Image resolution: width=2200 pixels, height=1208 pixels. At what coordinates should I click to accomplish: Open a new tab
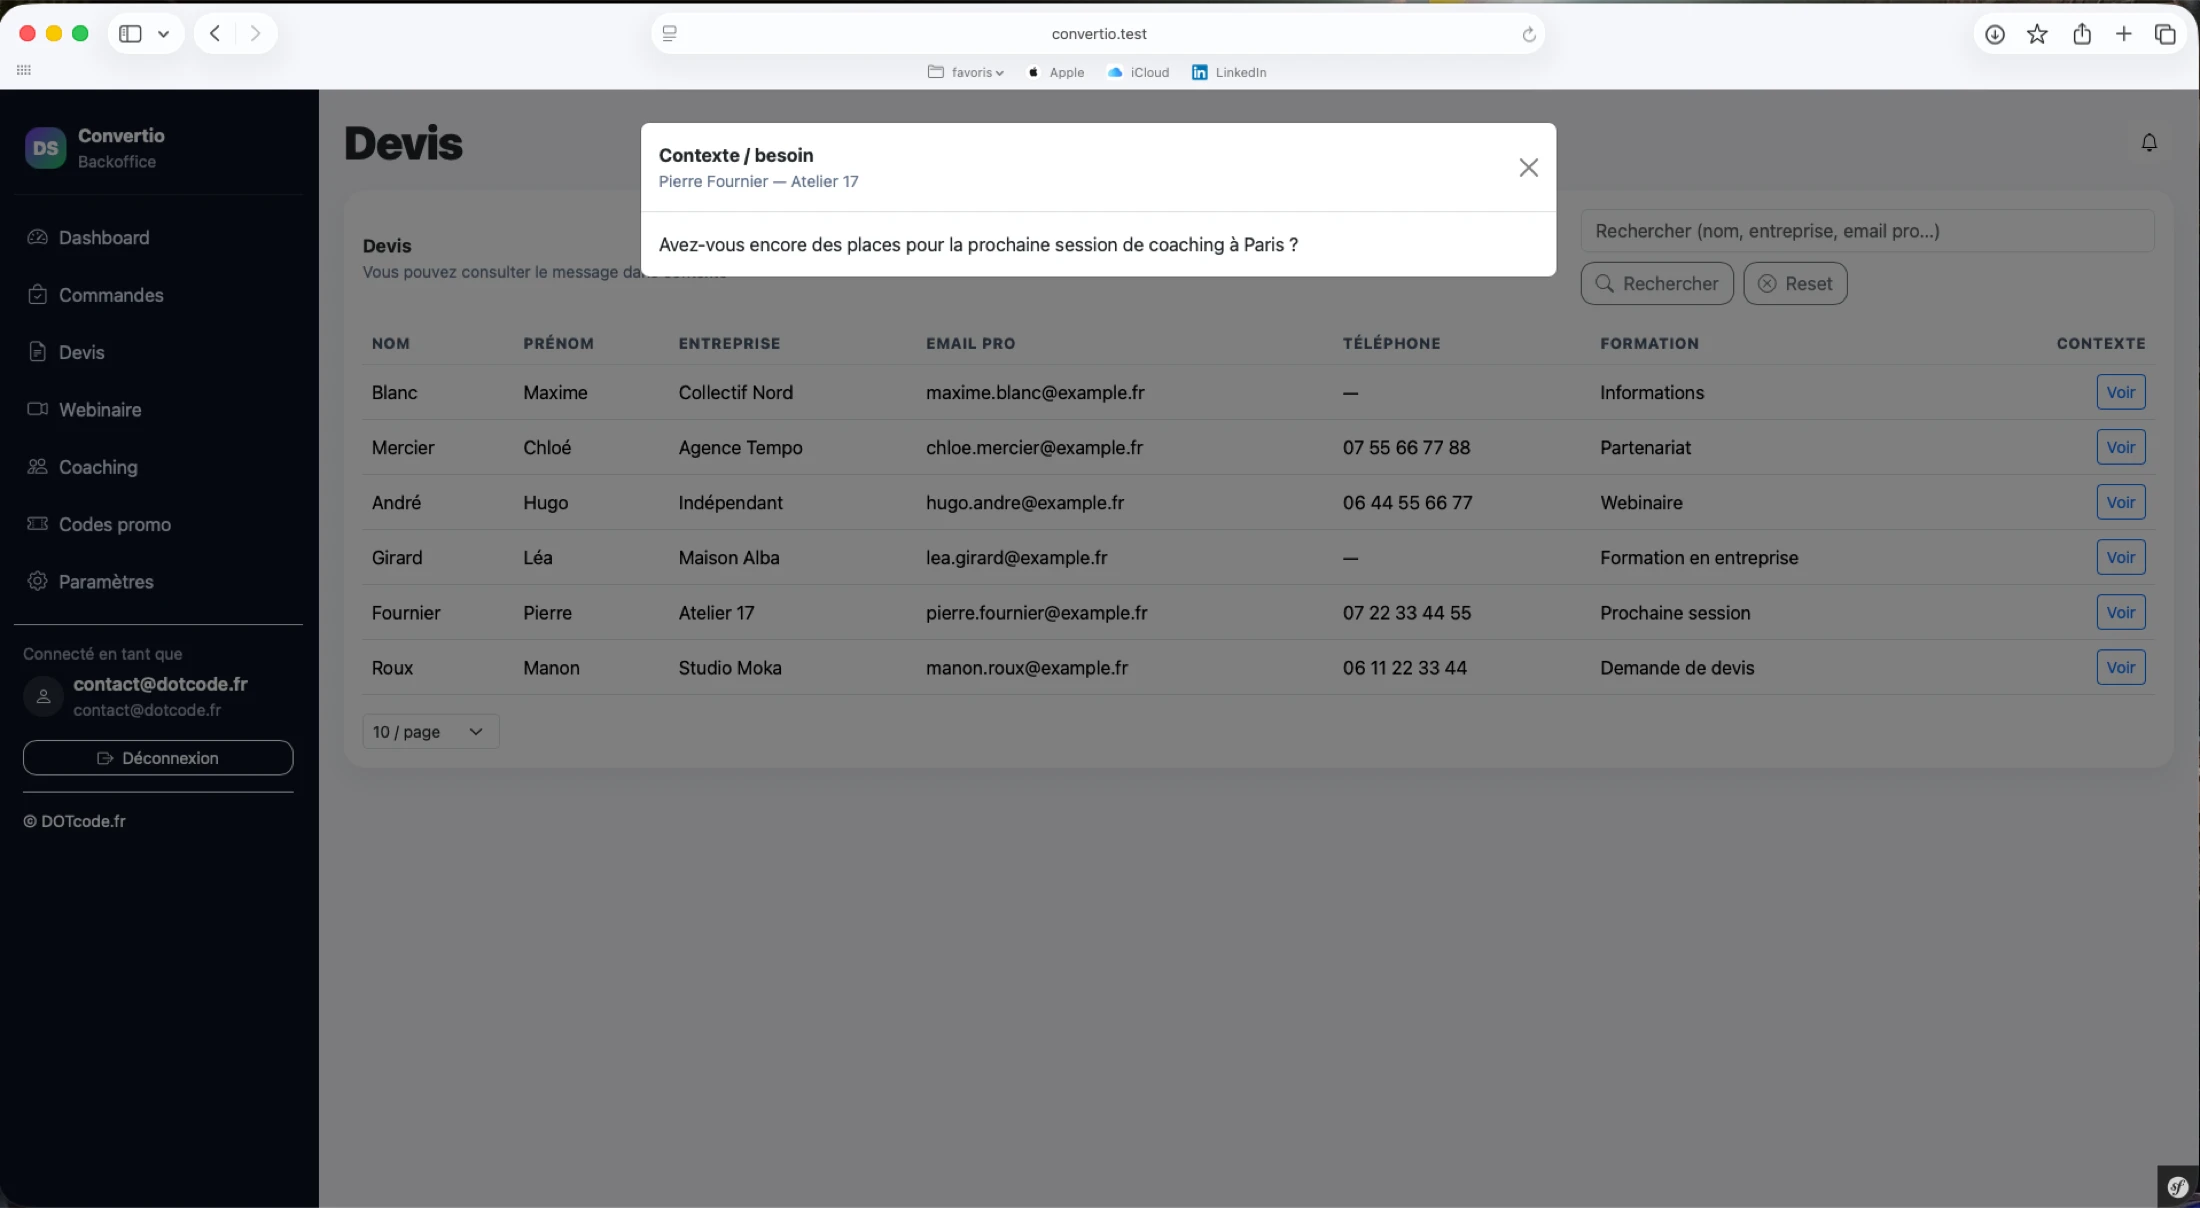[2124, 34]
